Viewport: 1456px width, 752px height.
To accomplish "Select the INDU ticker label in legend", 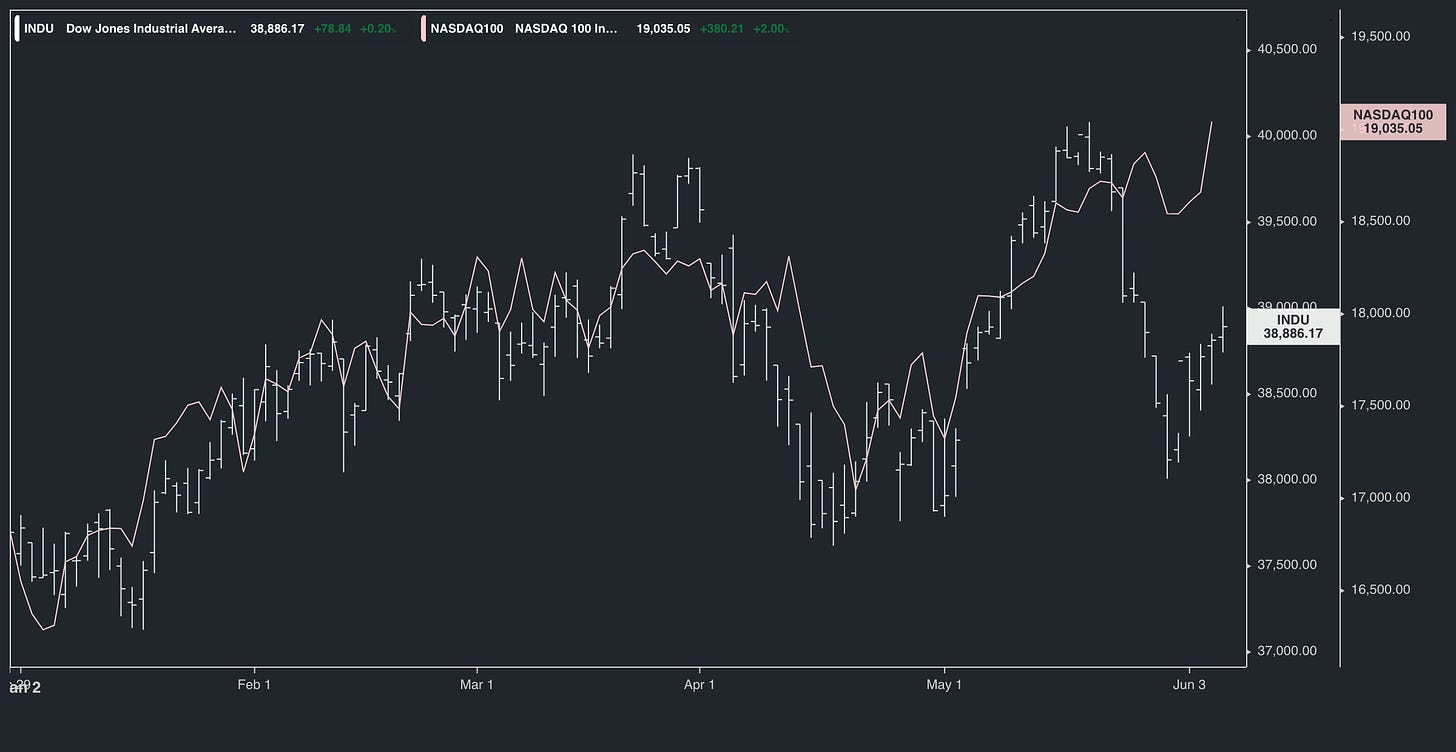I will point(39,29).
